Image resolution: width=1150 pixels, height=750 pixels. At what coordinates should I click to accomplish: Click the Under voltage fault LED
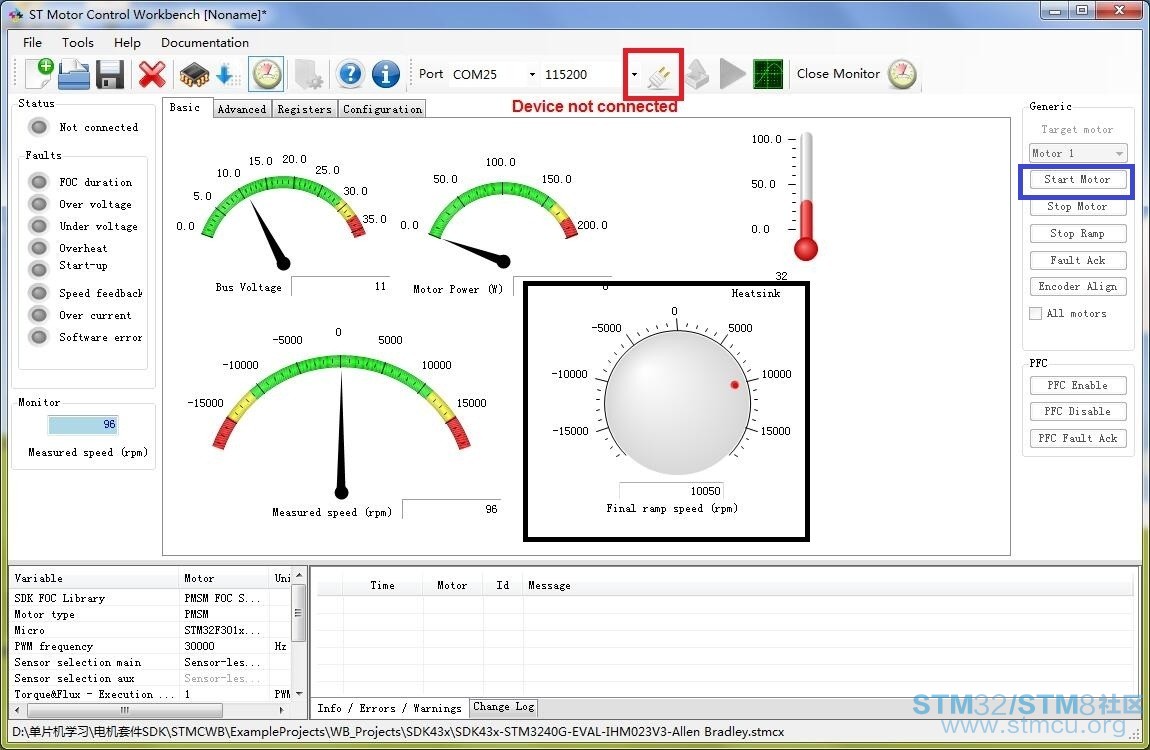[x=39, y=226]
